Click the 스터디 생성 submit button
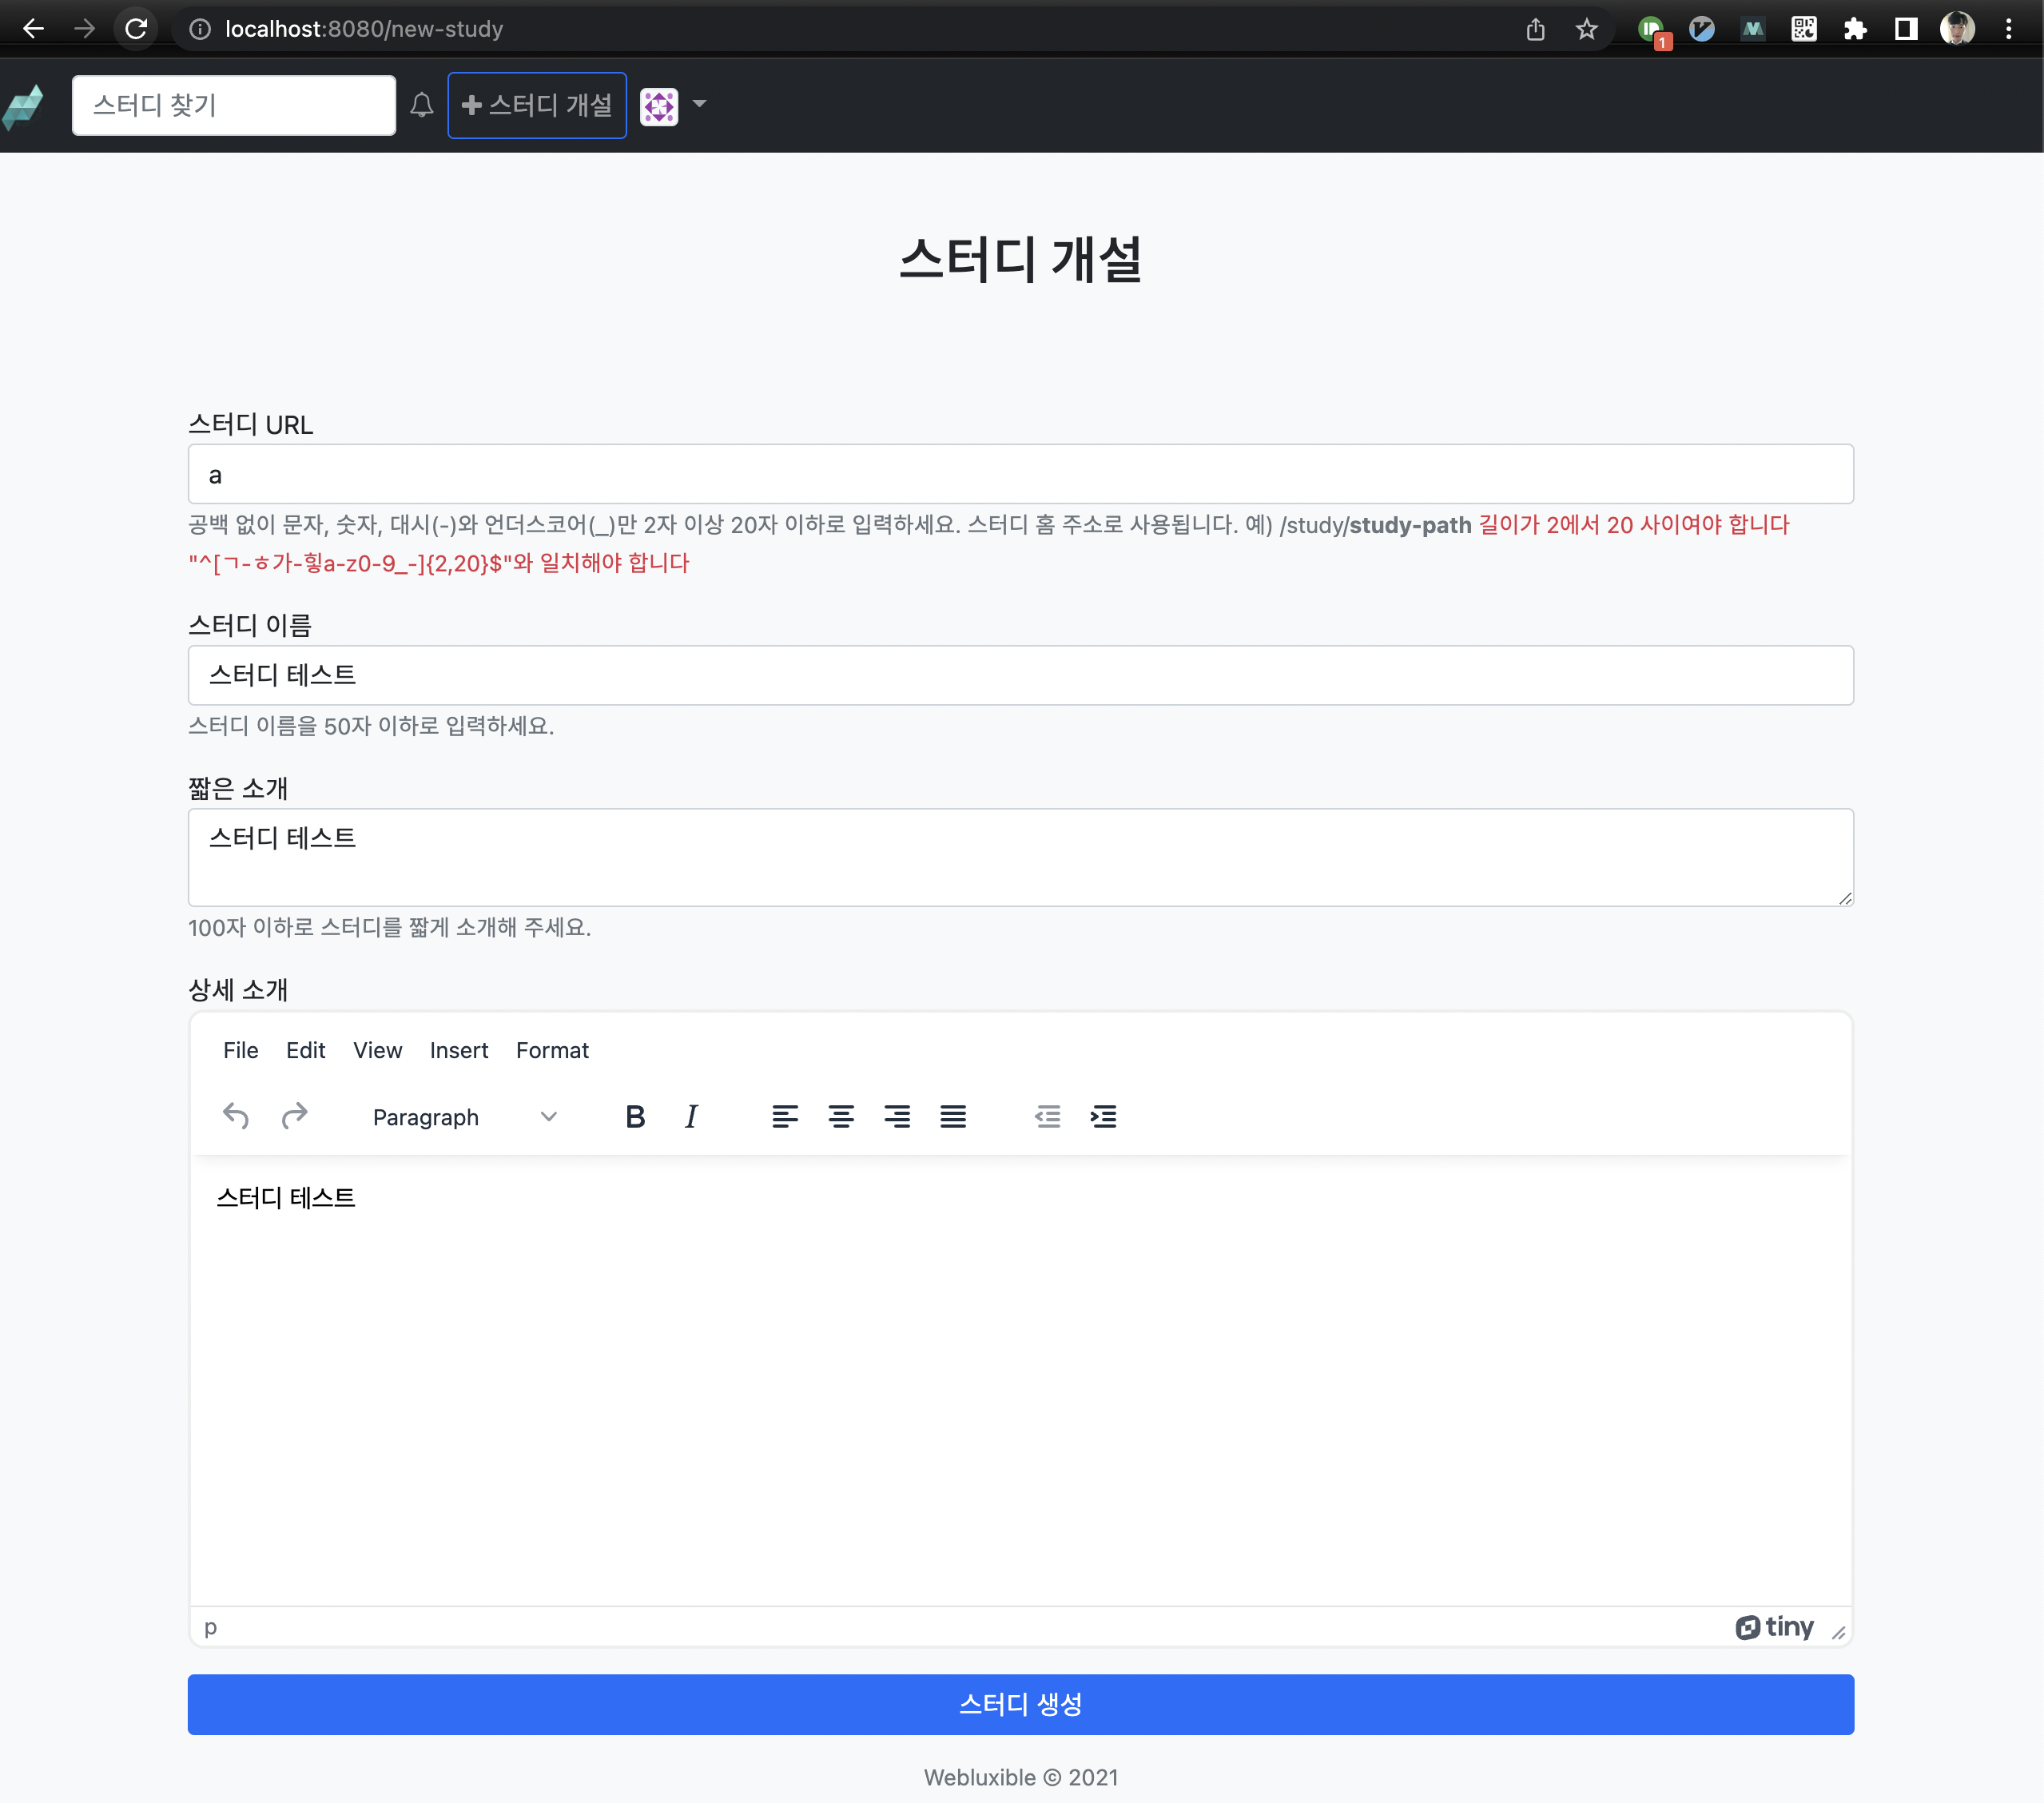This screenshot has width=2044, height=1803. (x=1020, y=1704)
